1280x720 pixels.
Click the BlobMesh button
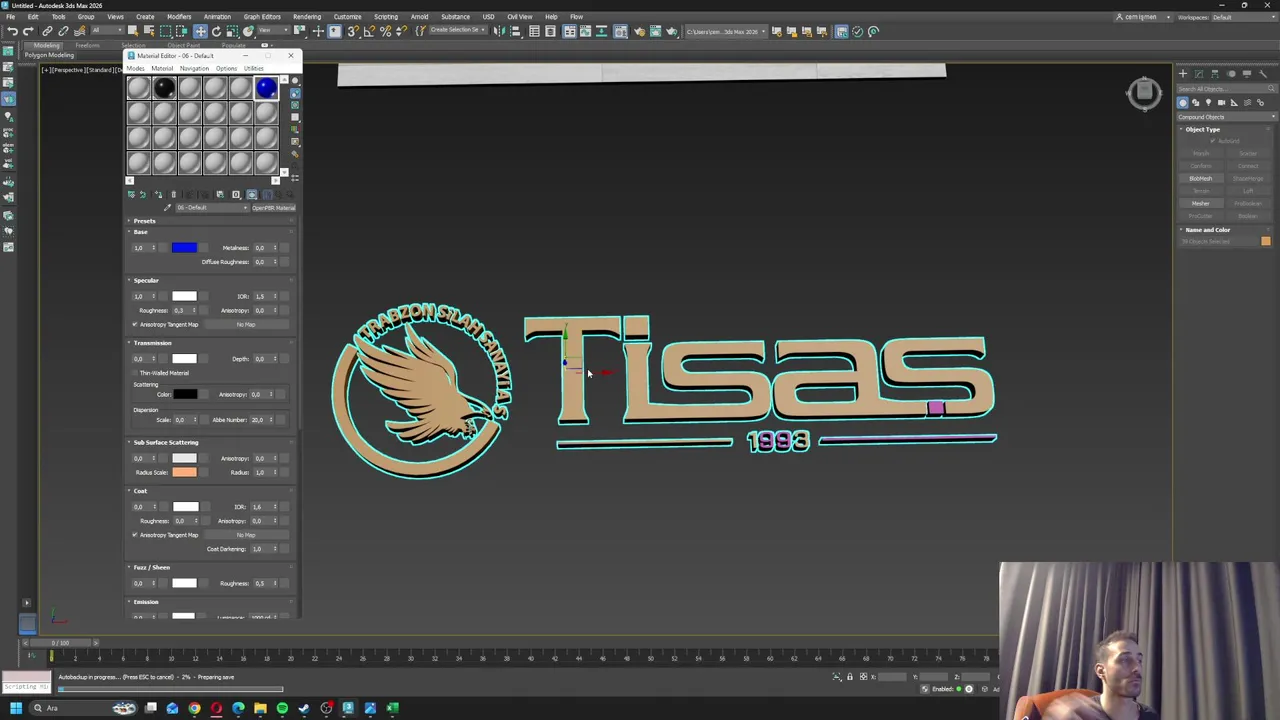coord(1201,178)
